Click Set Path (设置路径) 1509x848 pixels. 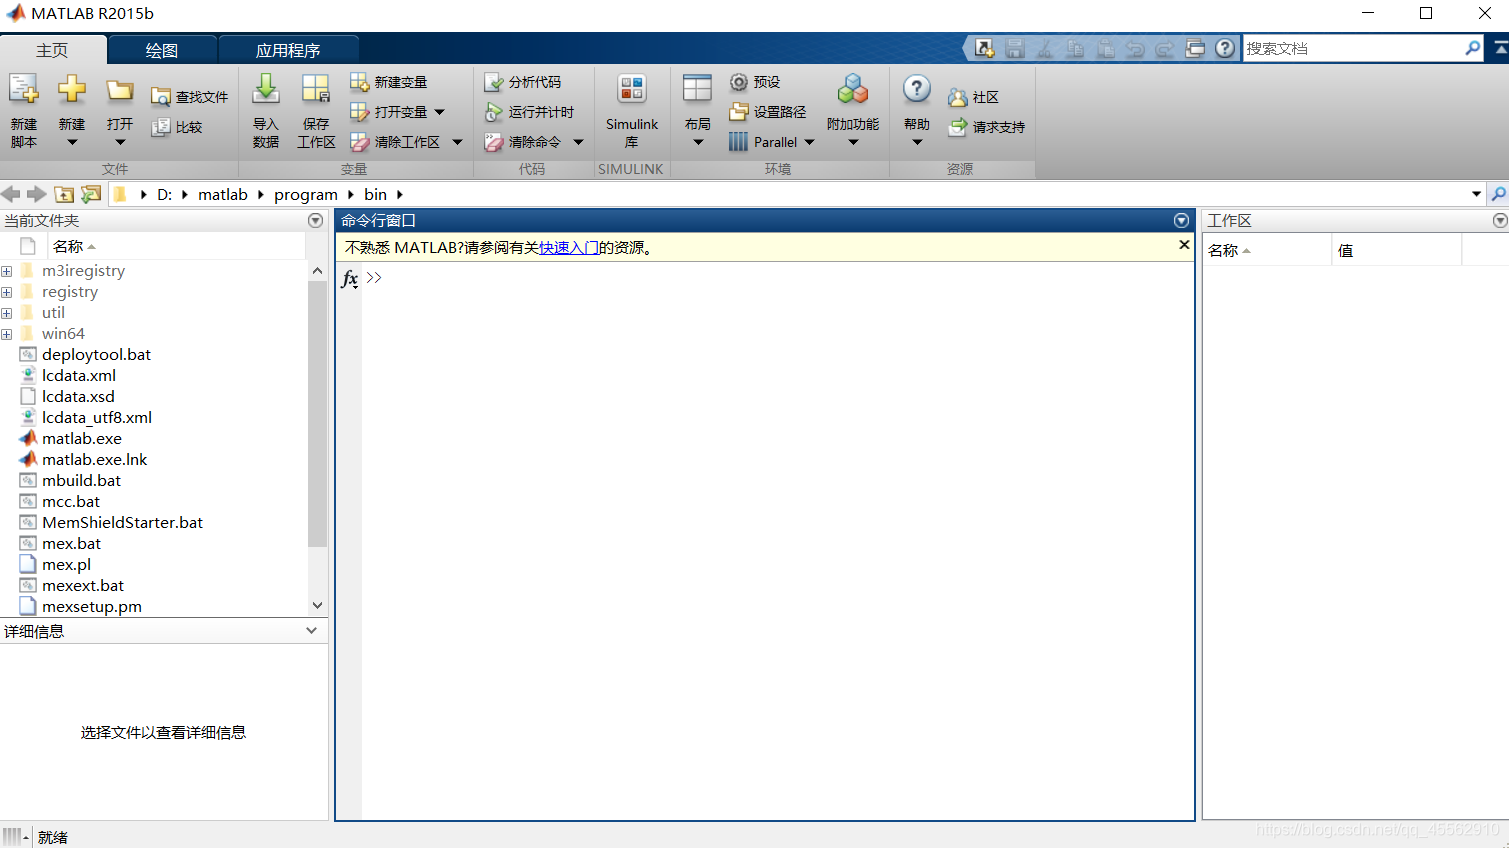click(x=768, y=112)
